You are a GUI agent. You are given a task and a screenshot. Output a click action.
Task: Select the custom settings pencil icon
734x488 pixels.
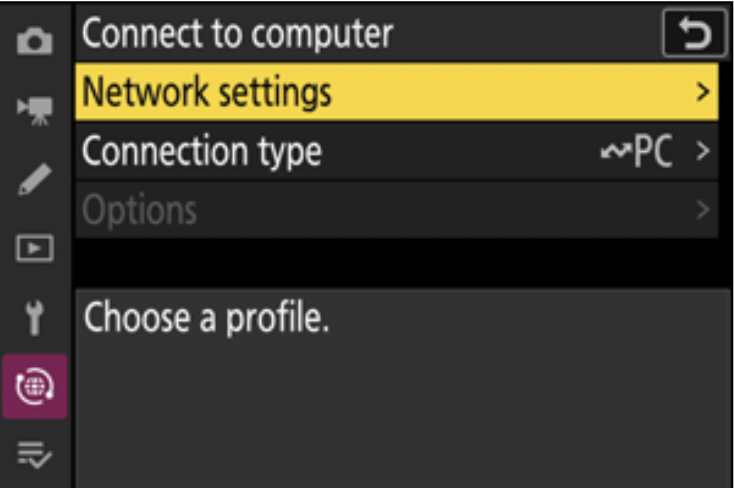click(35, 179)
